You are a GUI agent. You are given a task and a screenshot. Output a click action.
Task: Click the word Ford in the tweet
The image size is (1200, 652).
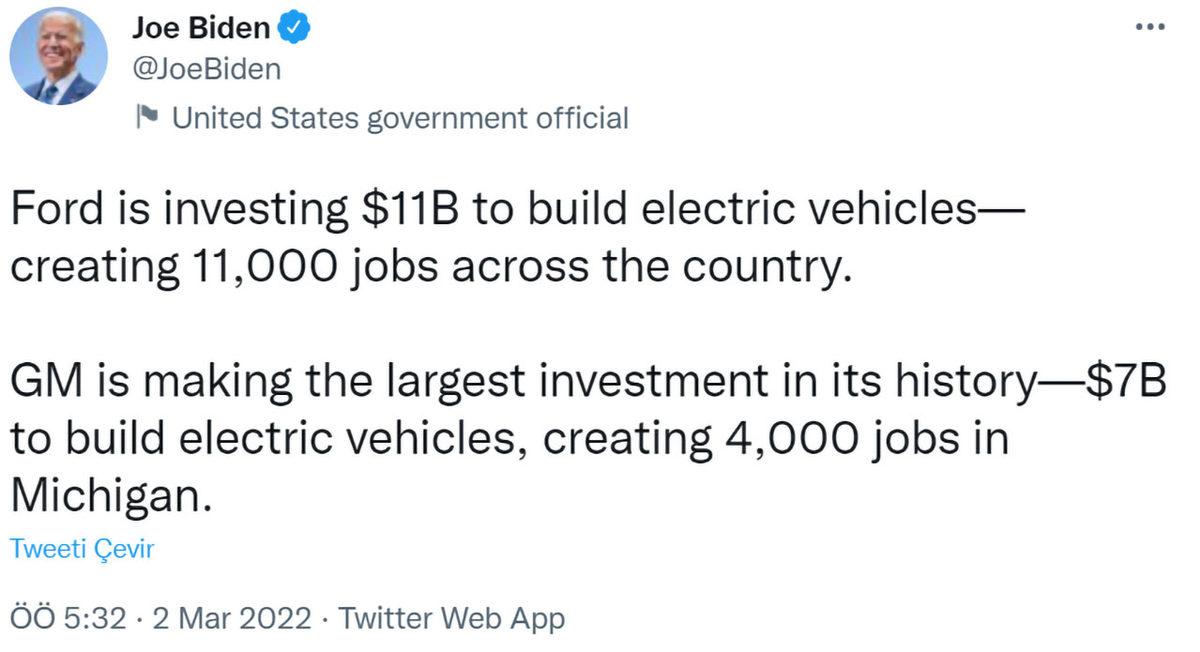point(56,208)
